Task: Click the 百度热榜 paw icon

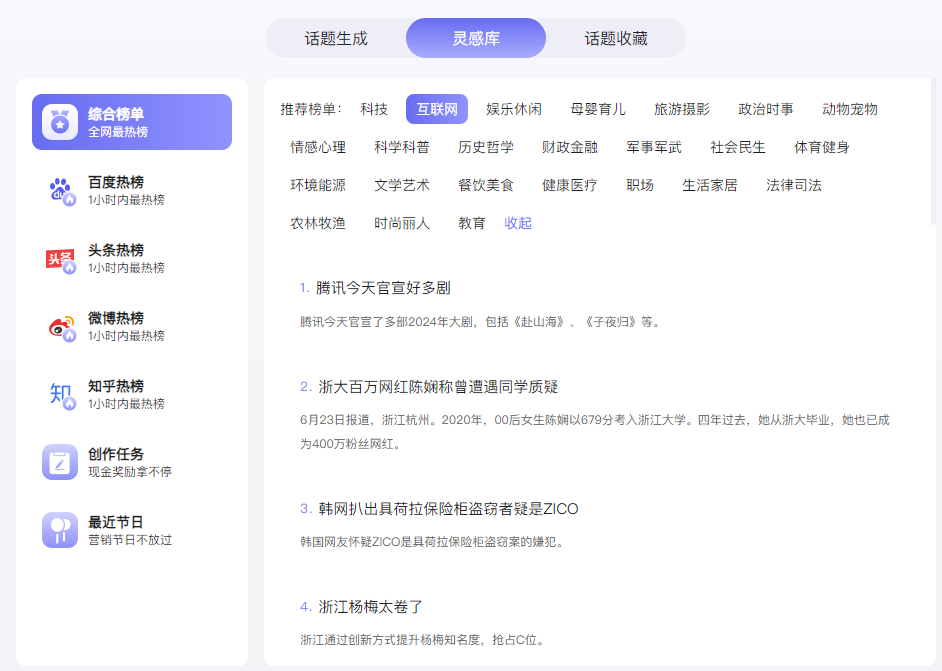Action: coord(61,191)
